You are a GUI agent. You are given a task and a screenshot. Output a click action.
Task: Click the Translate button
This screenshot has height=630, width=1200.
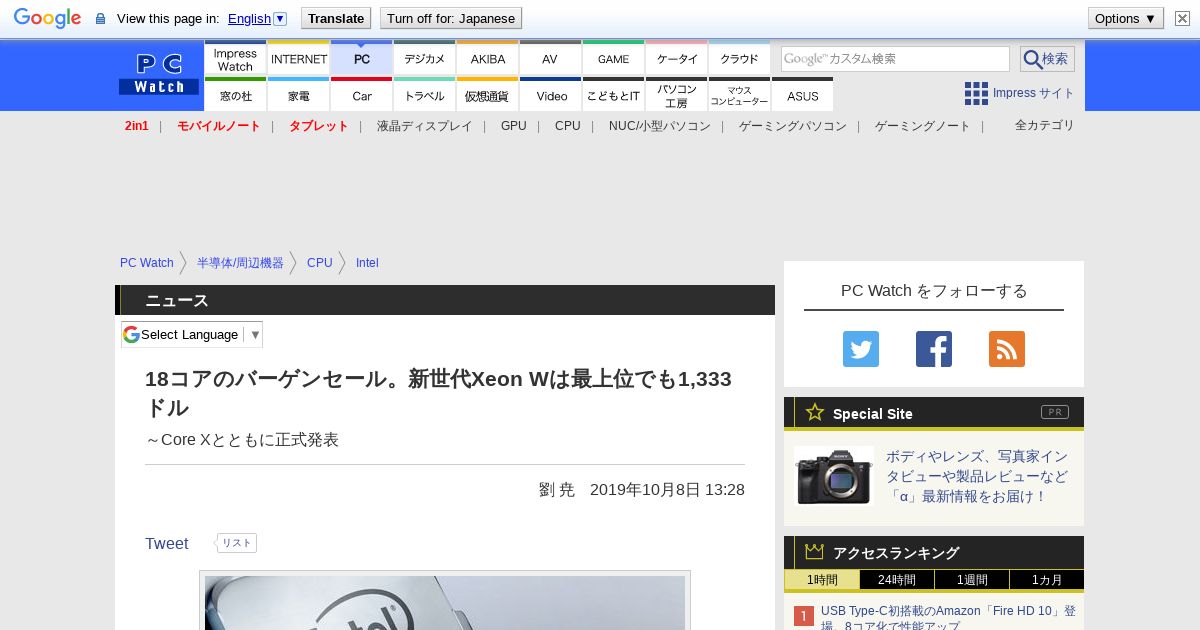point(335,18)
